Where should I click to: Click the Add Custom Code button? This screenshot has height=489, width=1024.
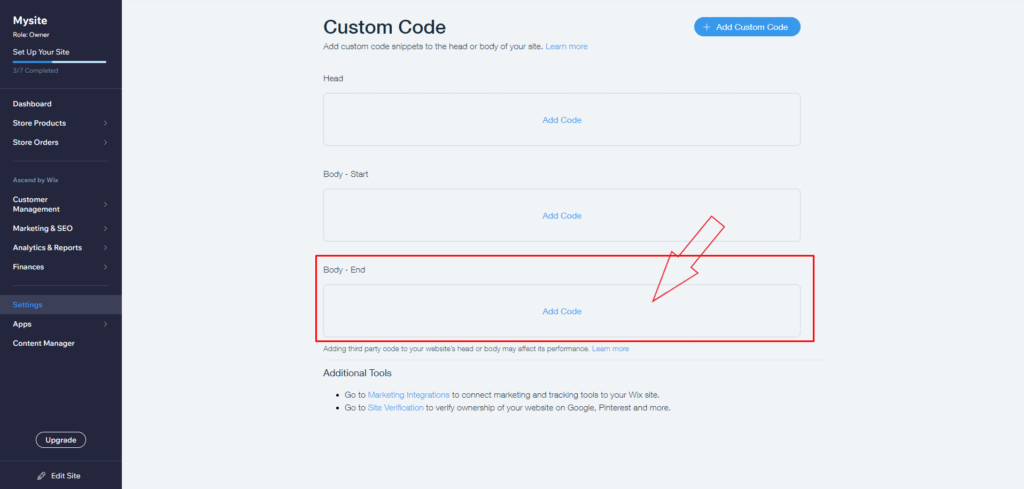coord(747,27)
